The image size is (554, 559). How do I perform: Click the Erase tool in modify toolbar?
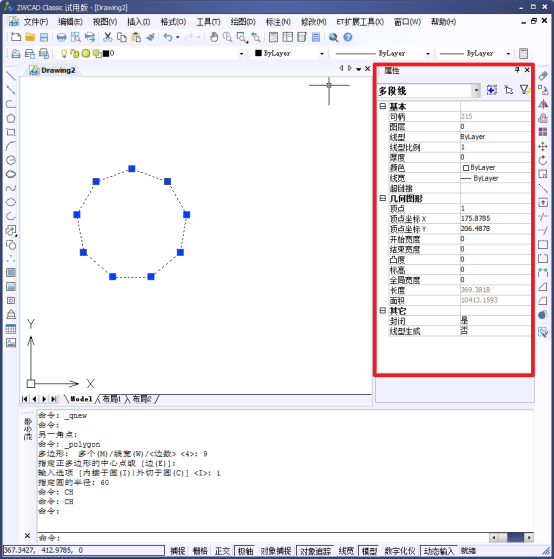coord(543,75)
